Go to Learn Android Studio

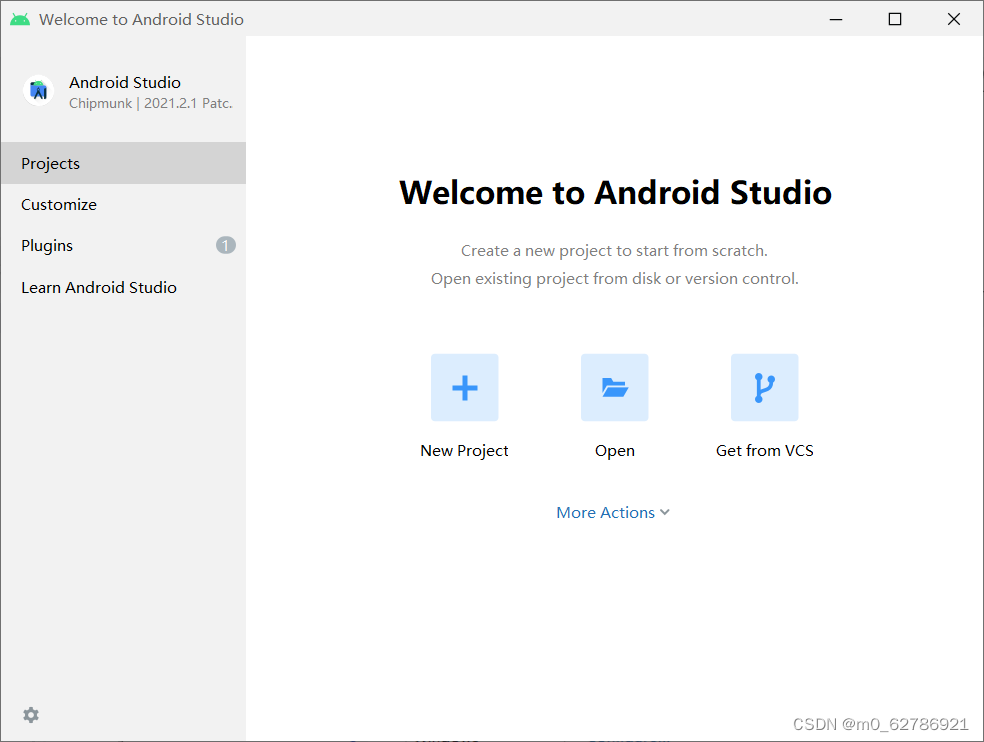(123, 288)
